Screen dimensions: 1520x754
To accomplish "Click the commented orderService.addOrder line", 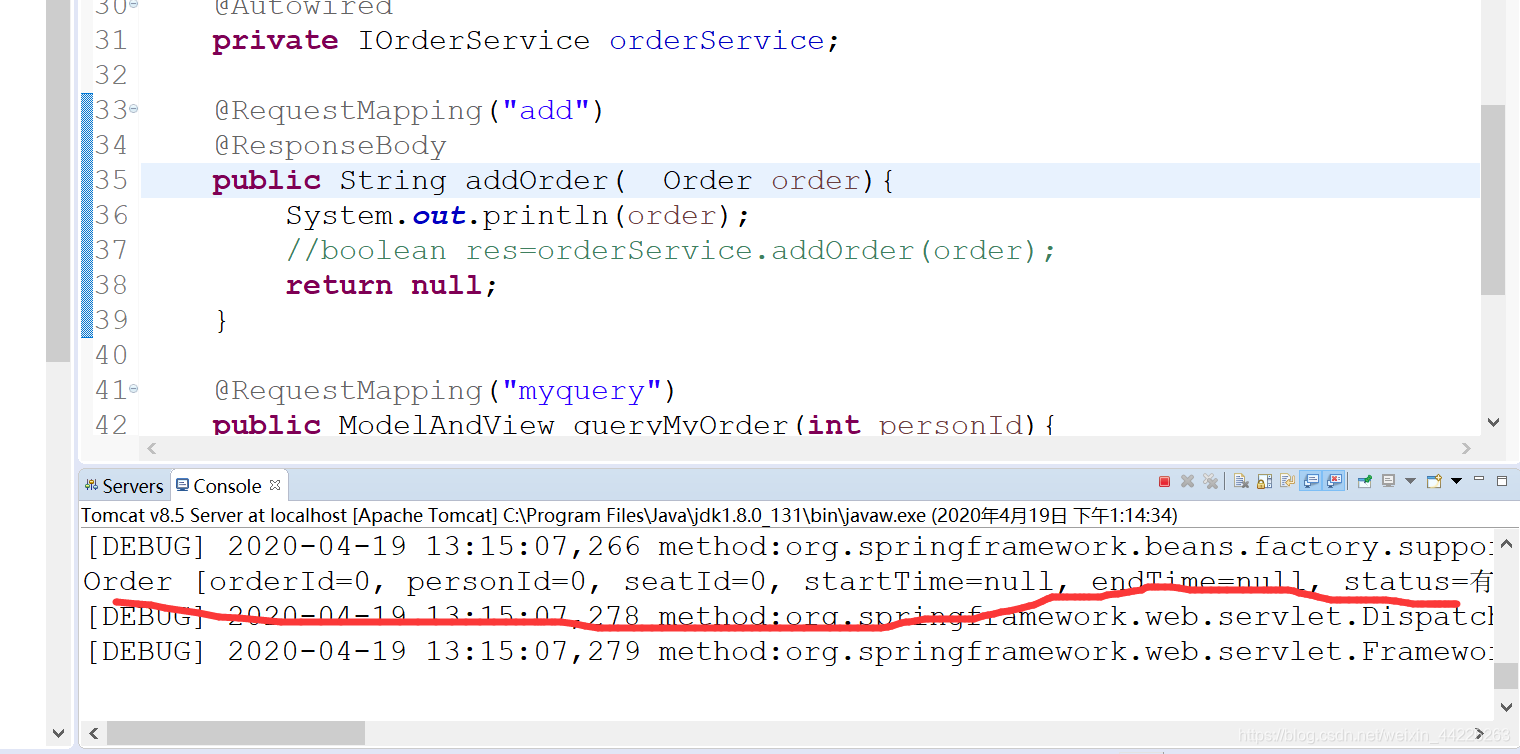I will tap(670, 251).
